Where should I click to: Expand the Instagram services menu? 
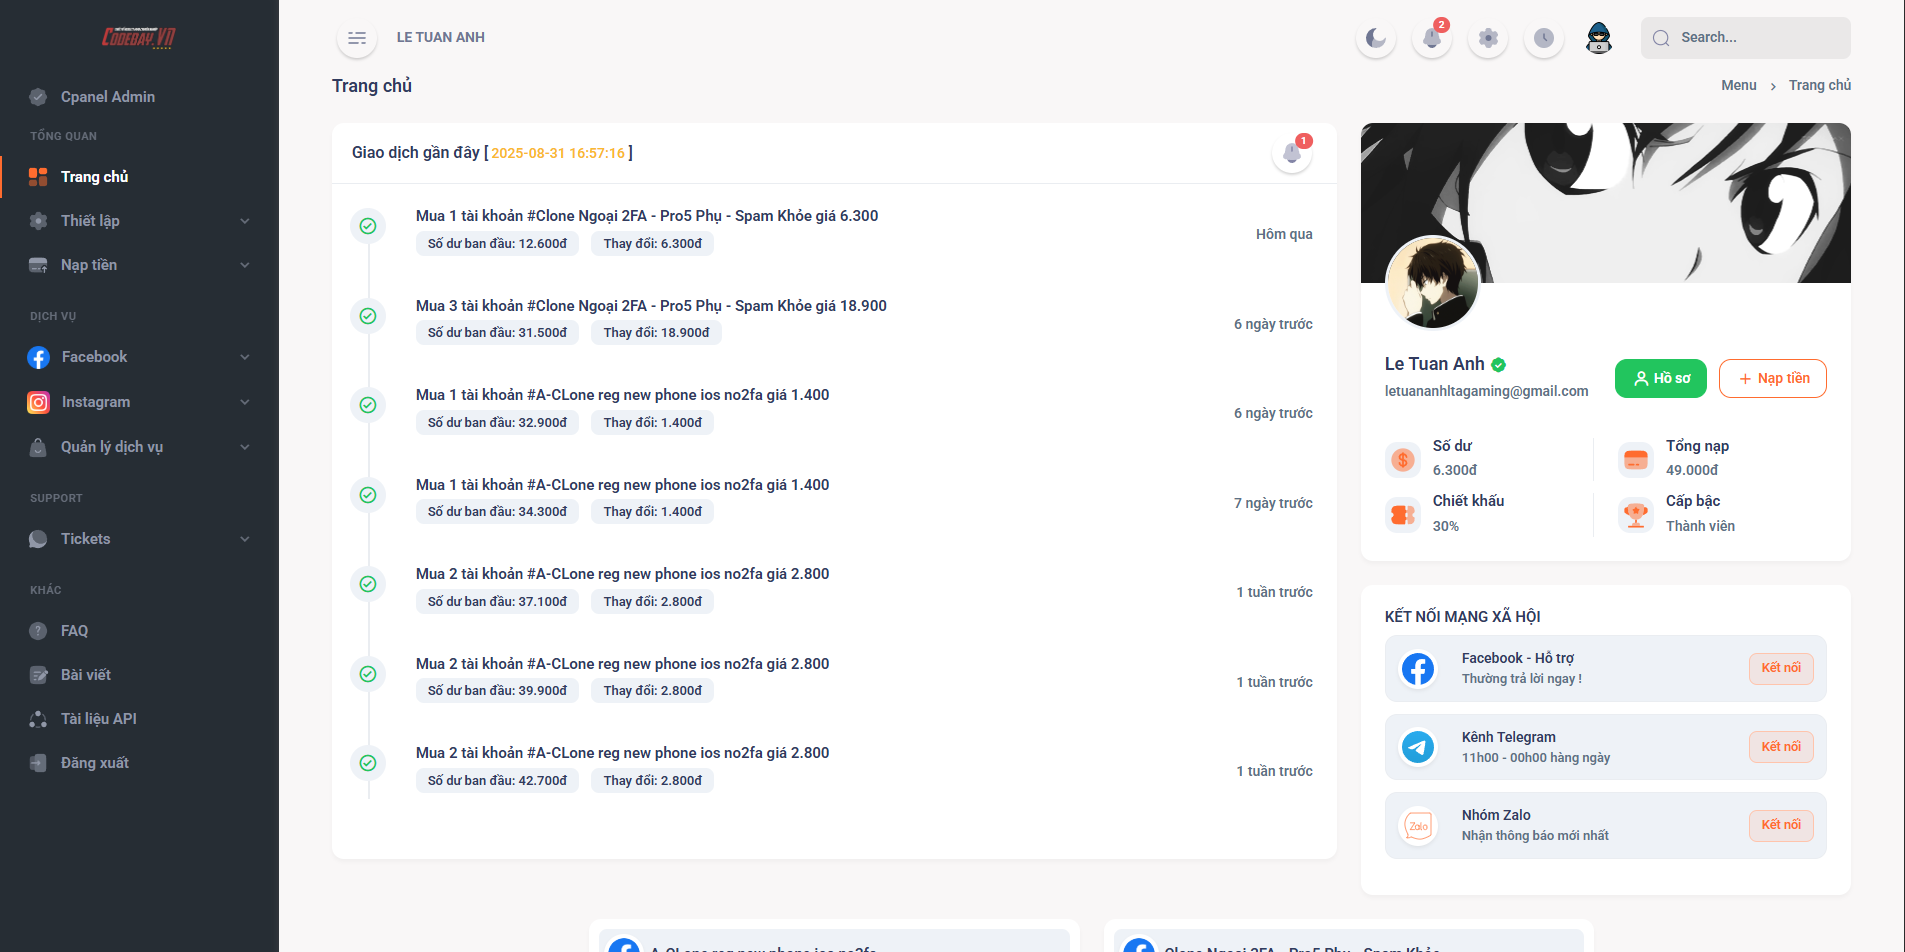coord(139,402)
